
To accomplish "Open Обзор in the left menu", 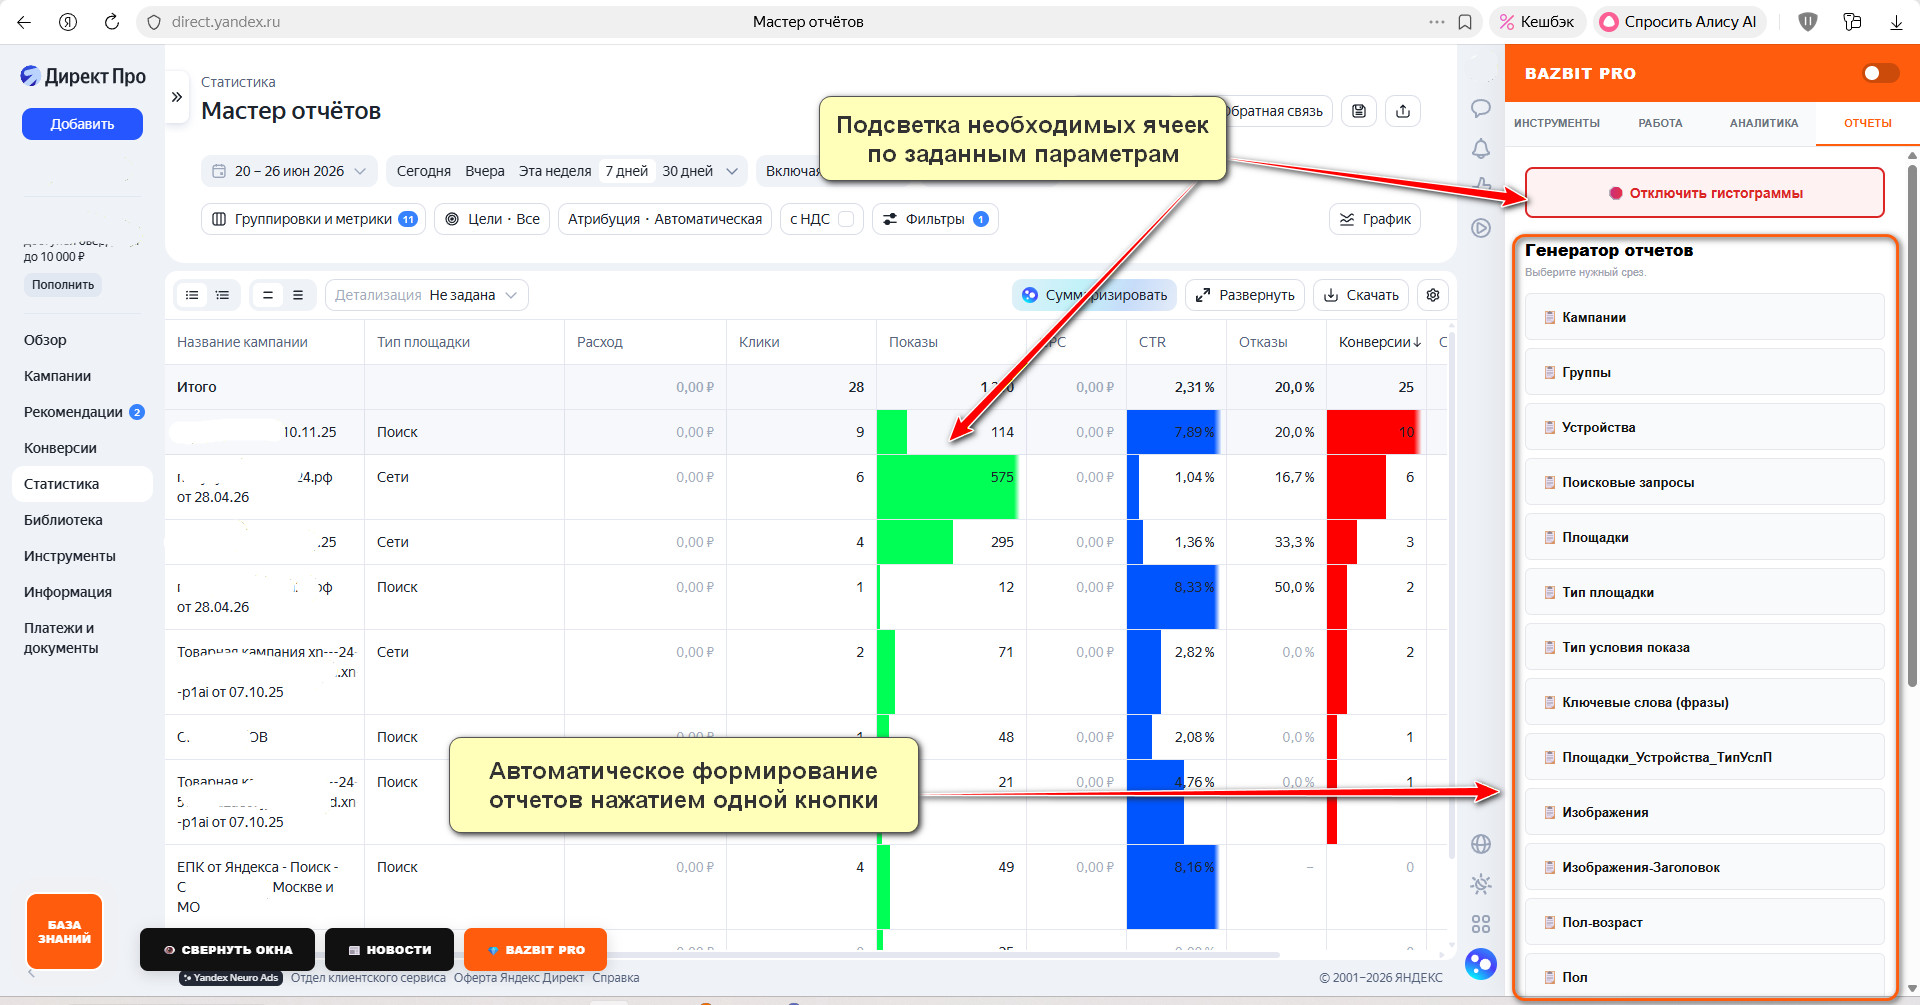I will tap(45, 340).
